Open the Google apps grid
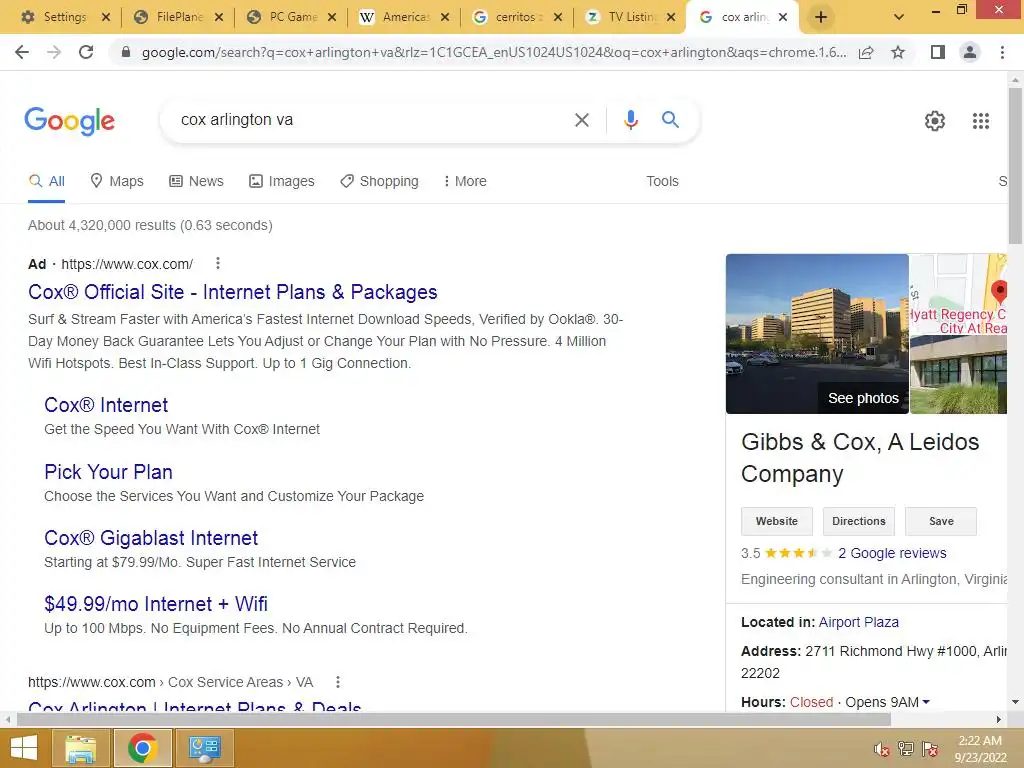The width and height of the screenshot is (1024, 768). 980,121
